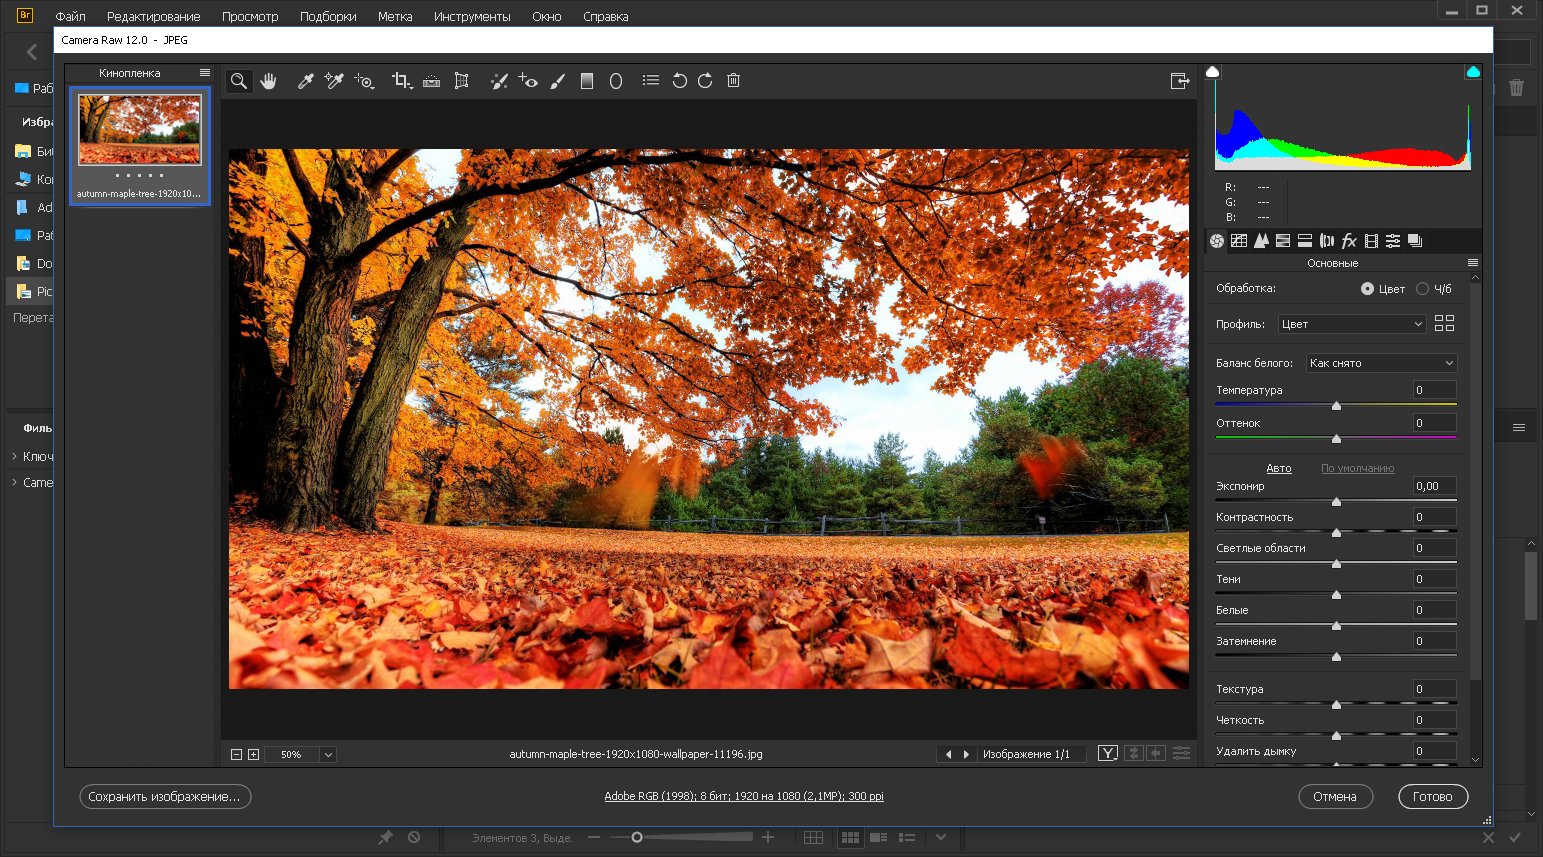Click the Температура slider handle

1336,405
